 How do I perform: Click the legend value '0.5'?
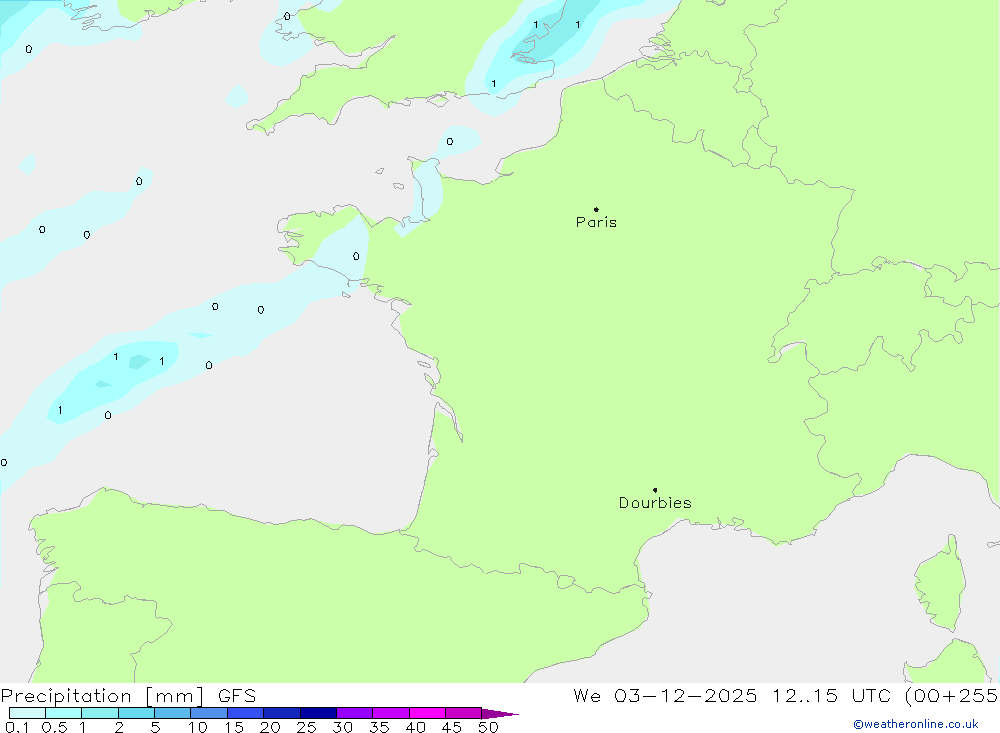coord(54,727)
